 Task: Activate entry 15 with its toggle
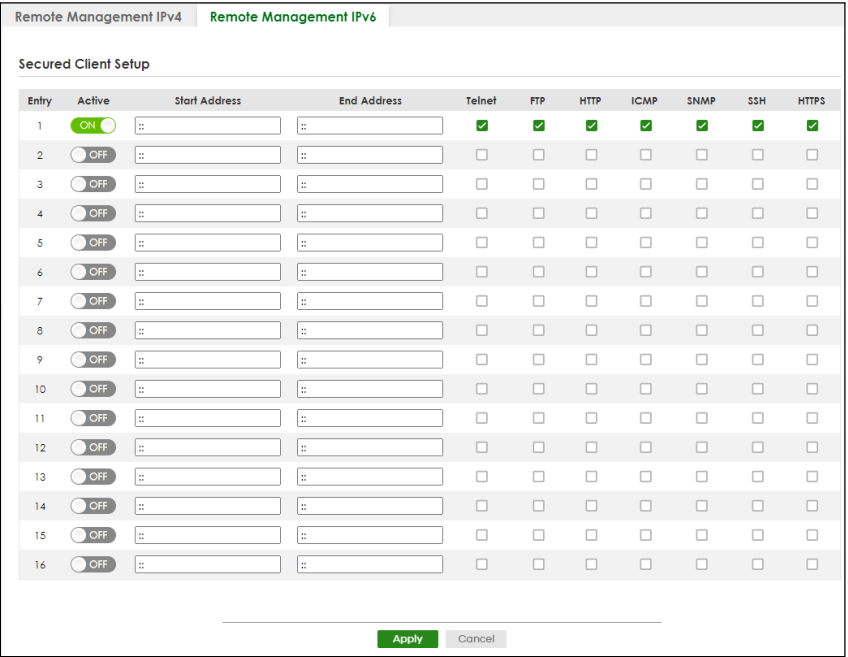[x=93, y=535]
